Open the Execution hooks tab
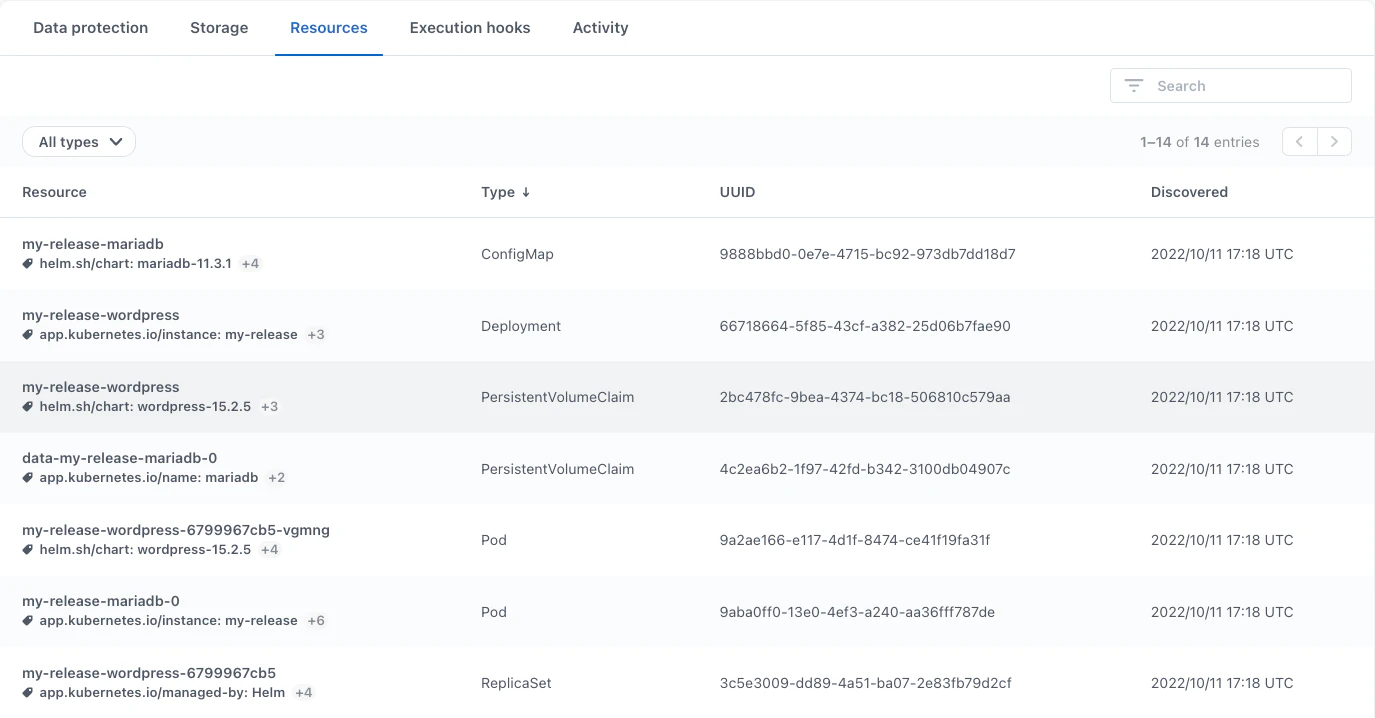The width and height of the screenshot is (1375, 718). pyautogui.click(x=470, y=28)
